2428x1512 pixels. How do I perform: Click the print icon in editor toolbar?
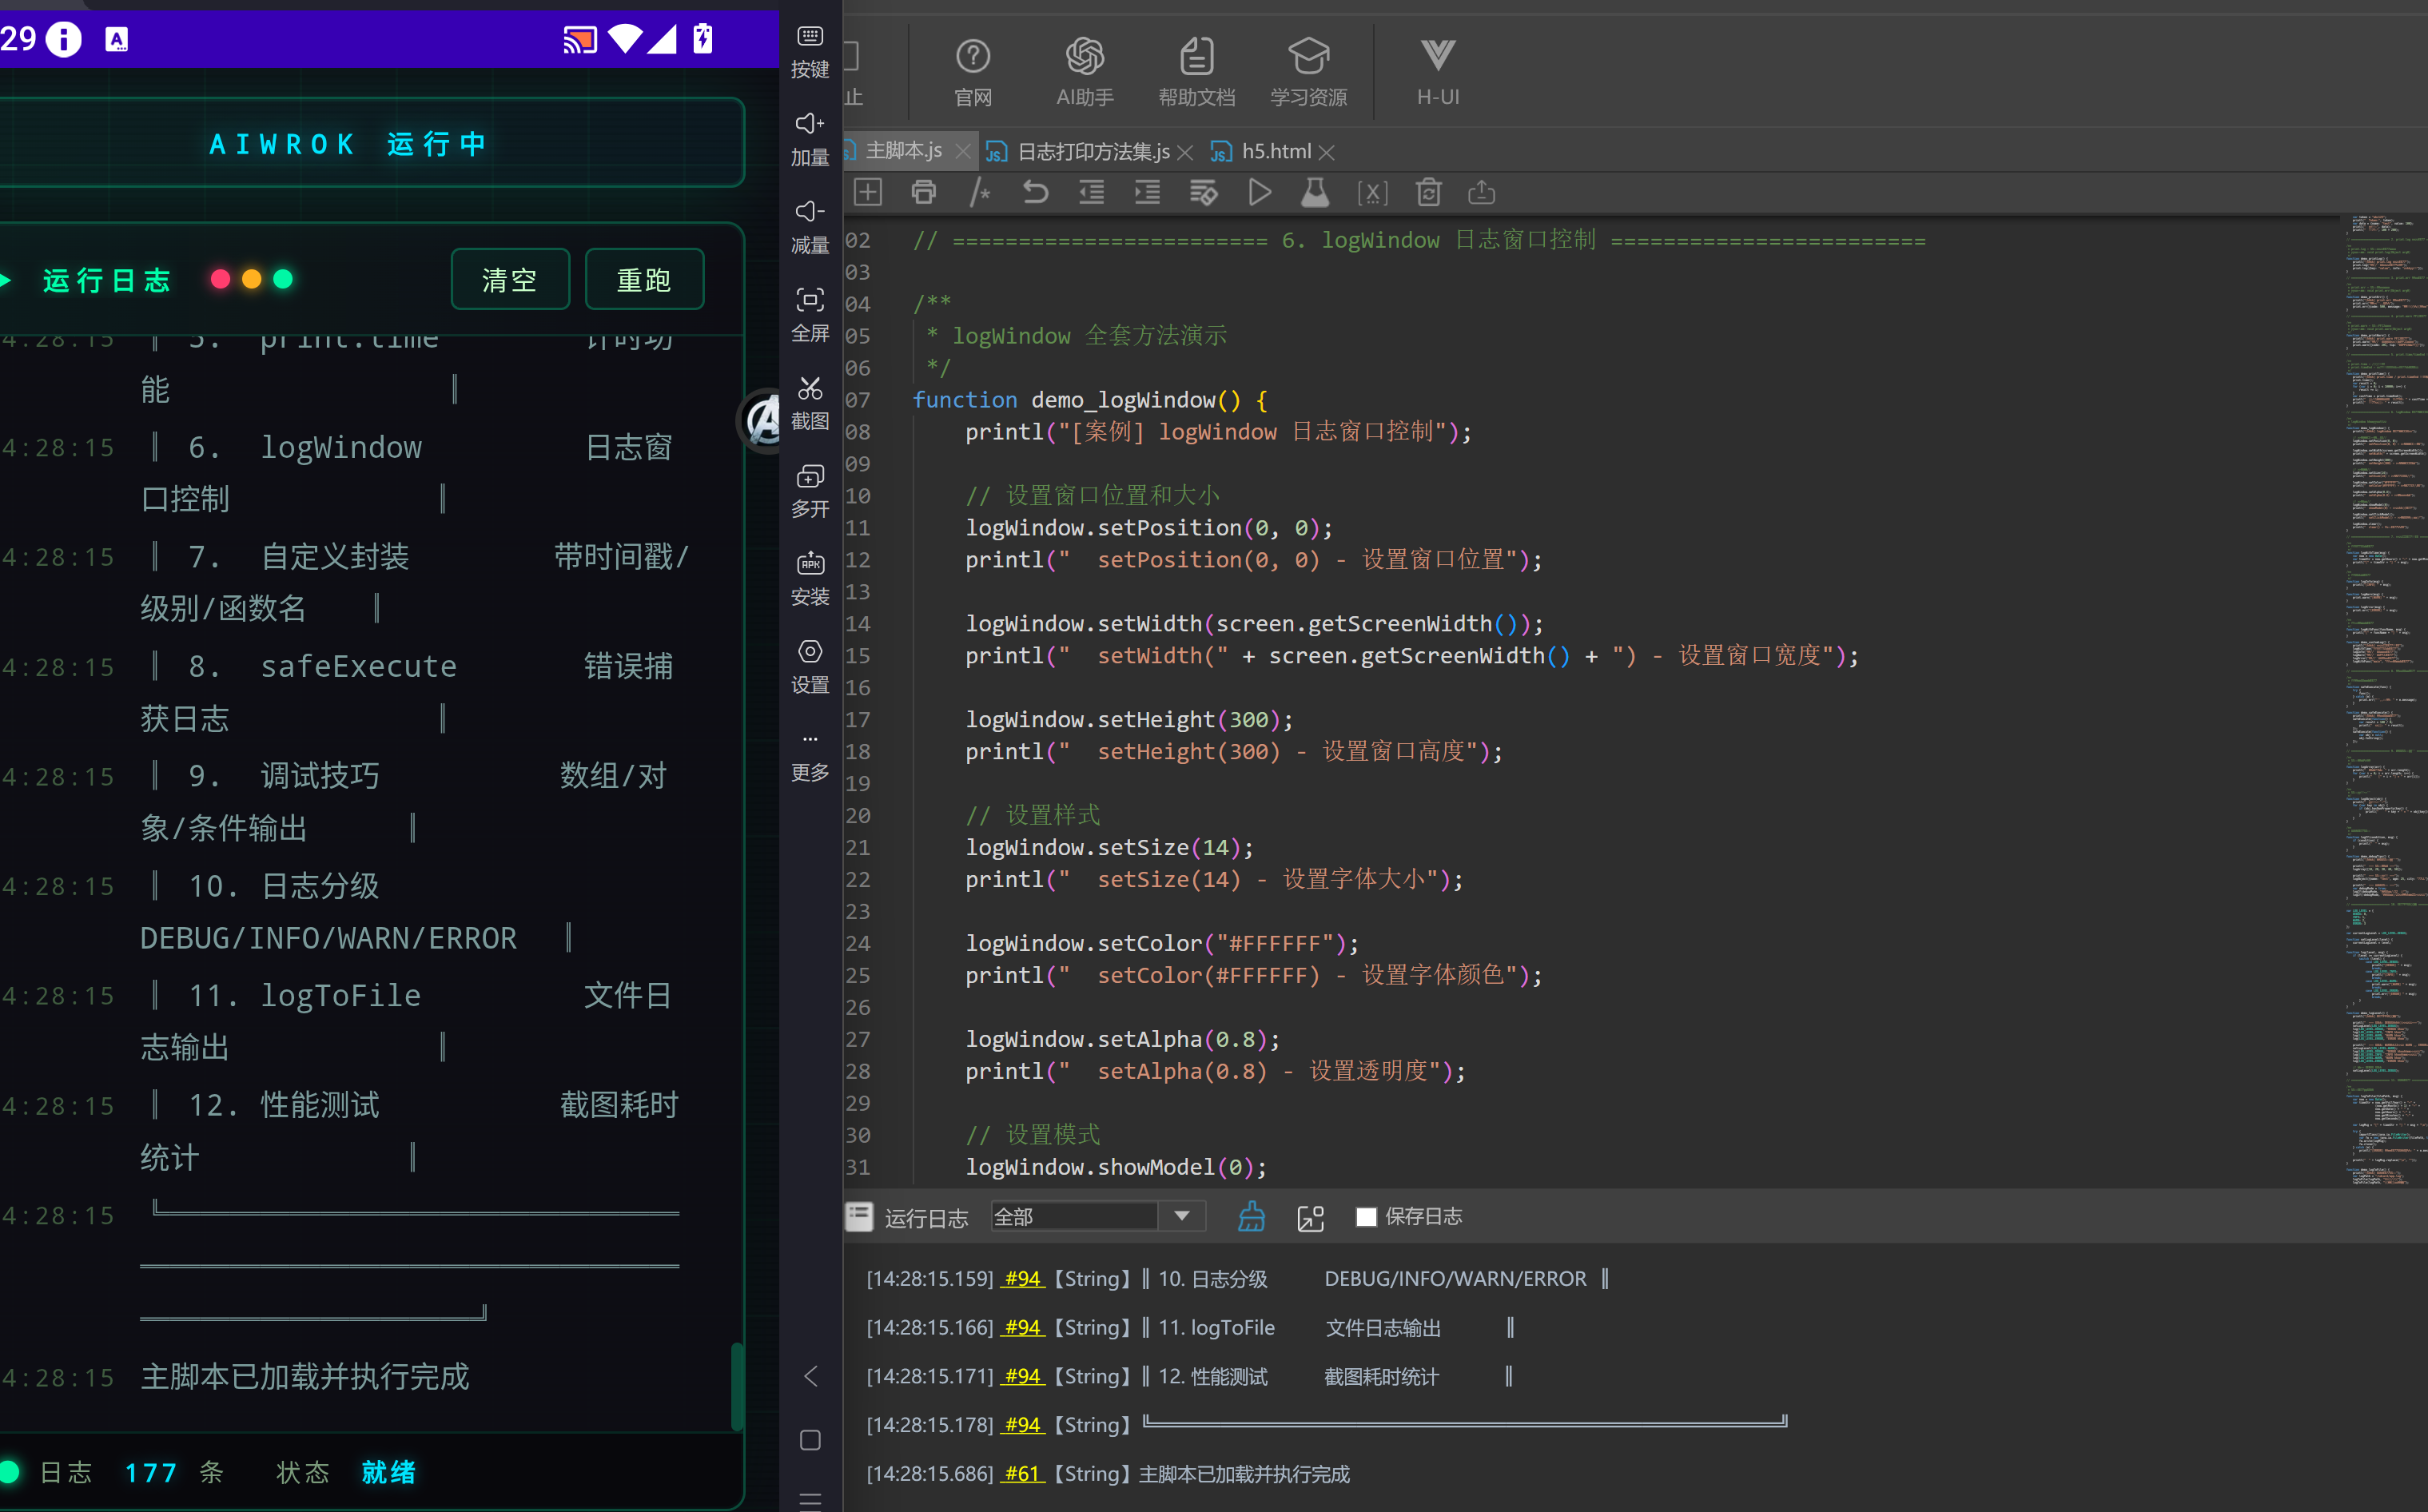pyautogui.click(x=923, y=192)
